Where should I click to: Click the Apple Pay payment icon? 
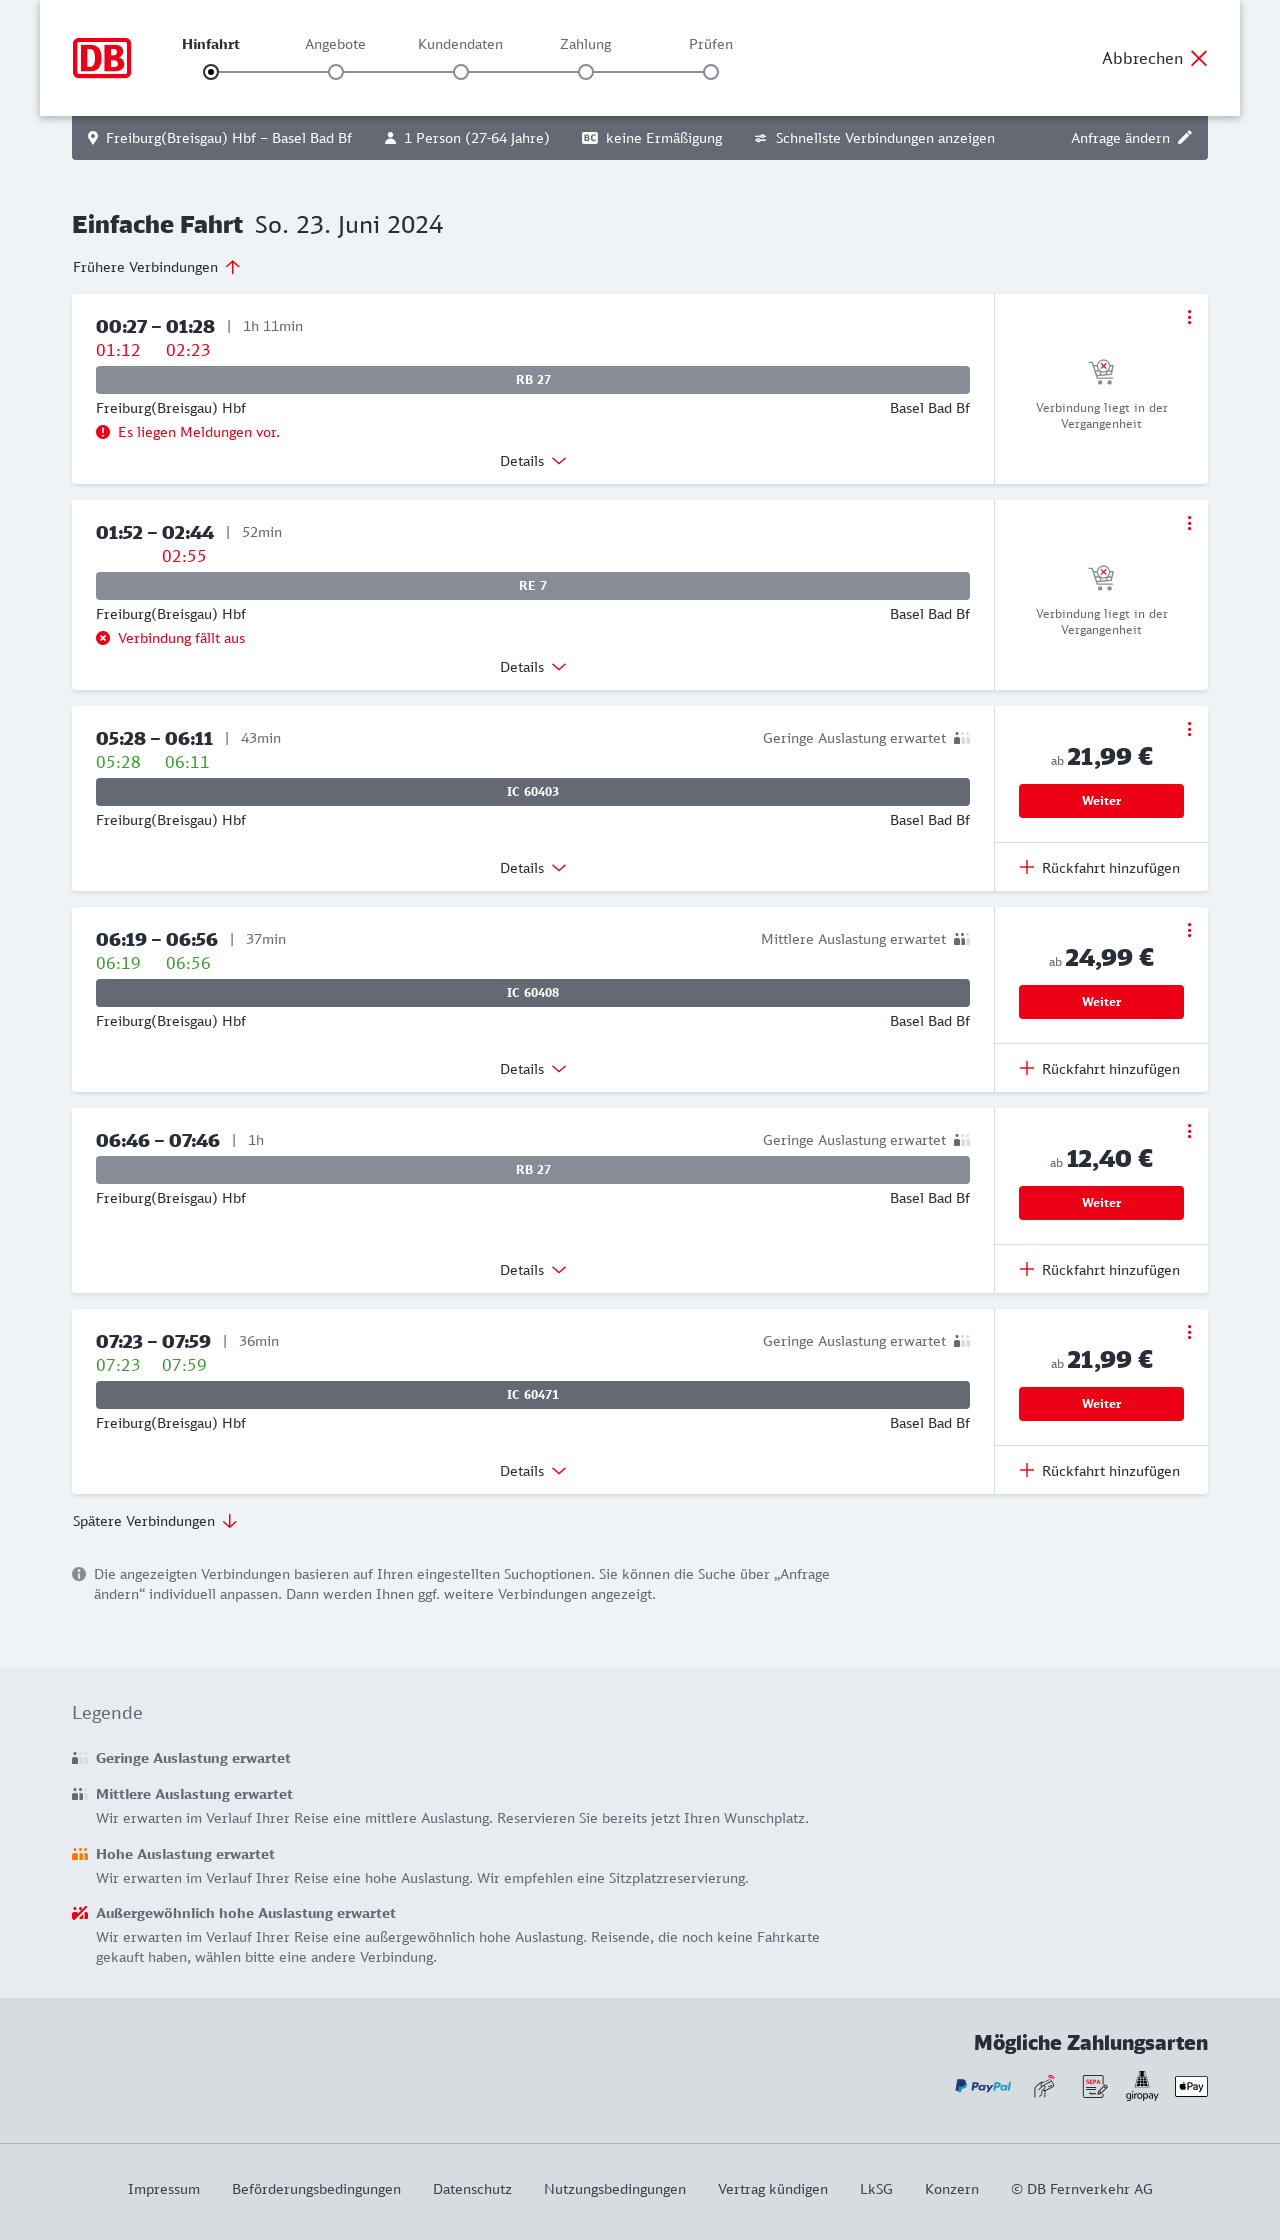coord(1191,2086)
